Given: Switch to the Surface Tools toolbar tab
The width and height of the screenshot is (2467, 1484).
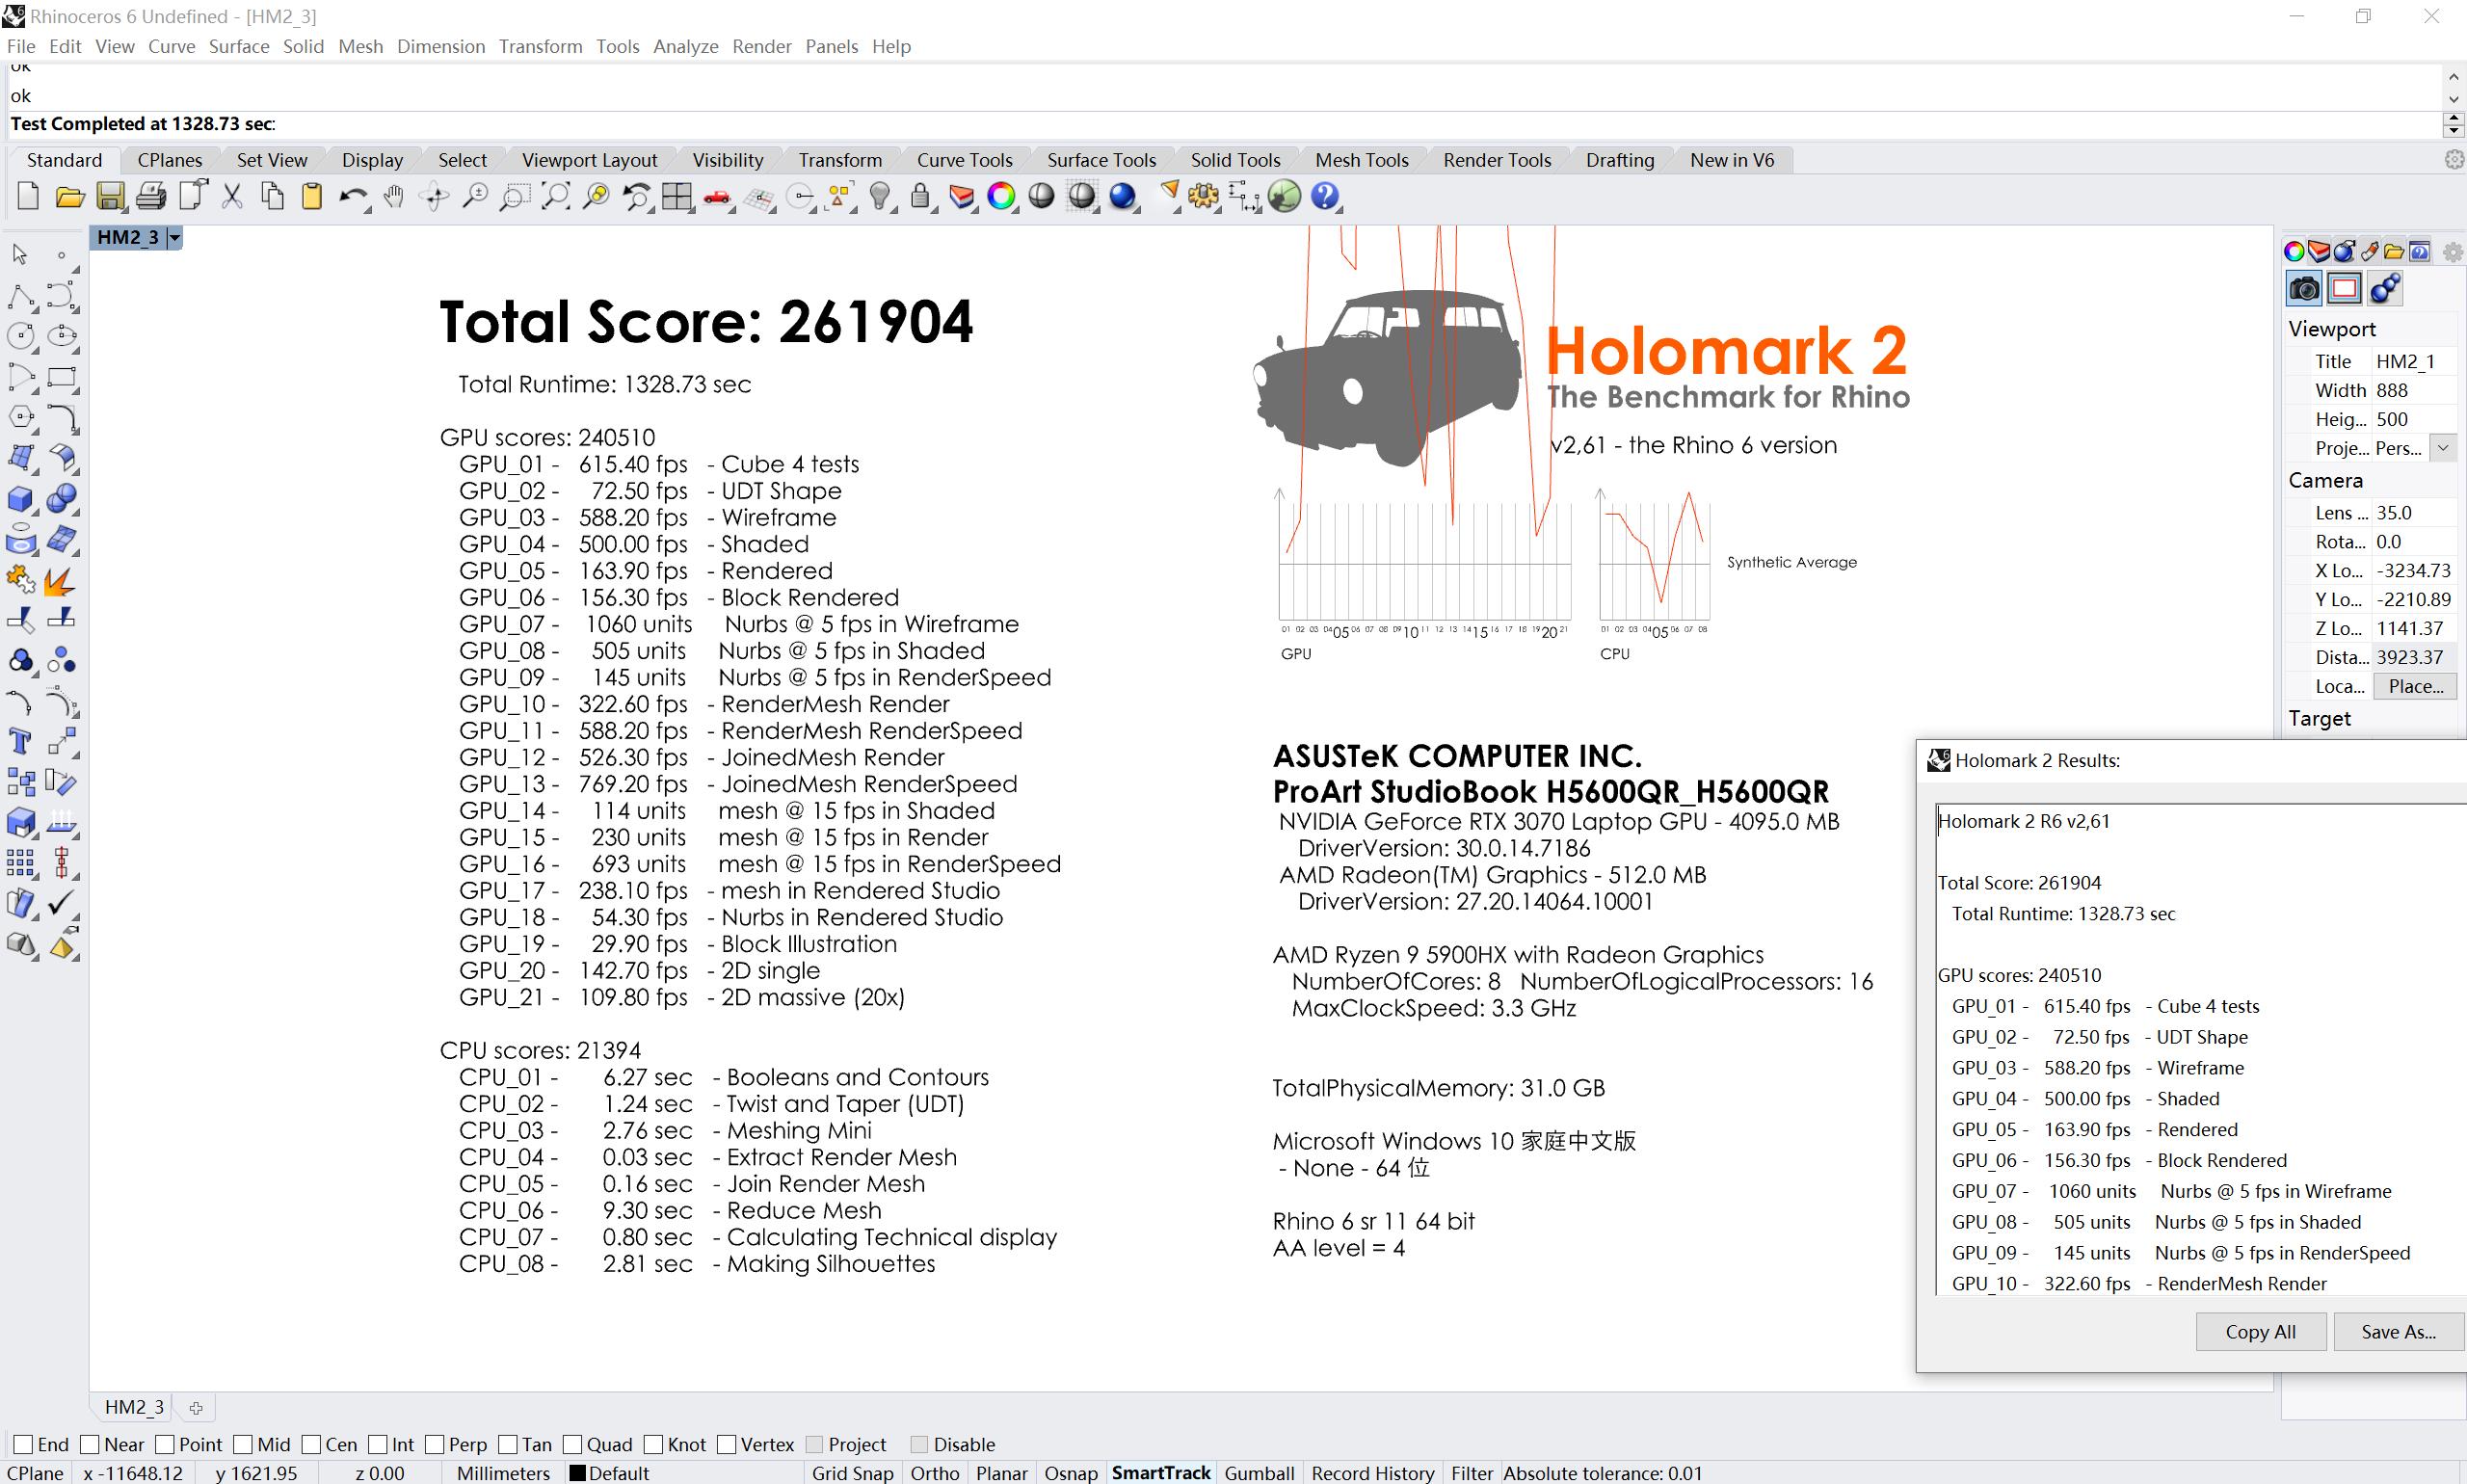Looking at the screenshot, I should click(1101, 160).
